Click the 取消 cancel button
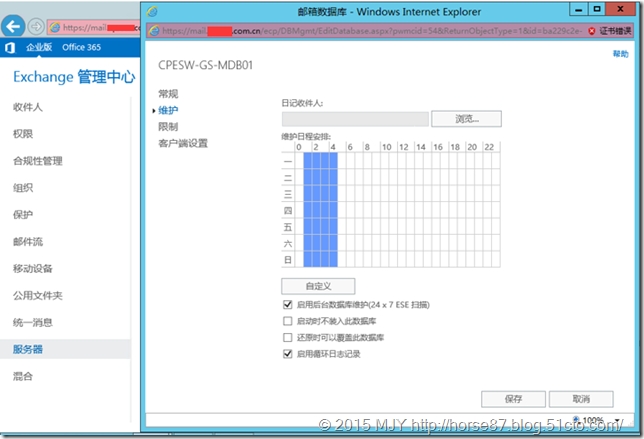The image size is (644, 439). [x=581, y=398]
